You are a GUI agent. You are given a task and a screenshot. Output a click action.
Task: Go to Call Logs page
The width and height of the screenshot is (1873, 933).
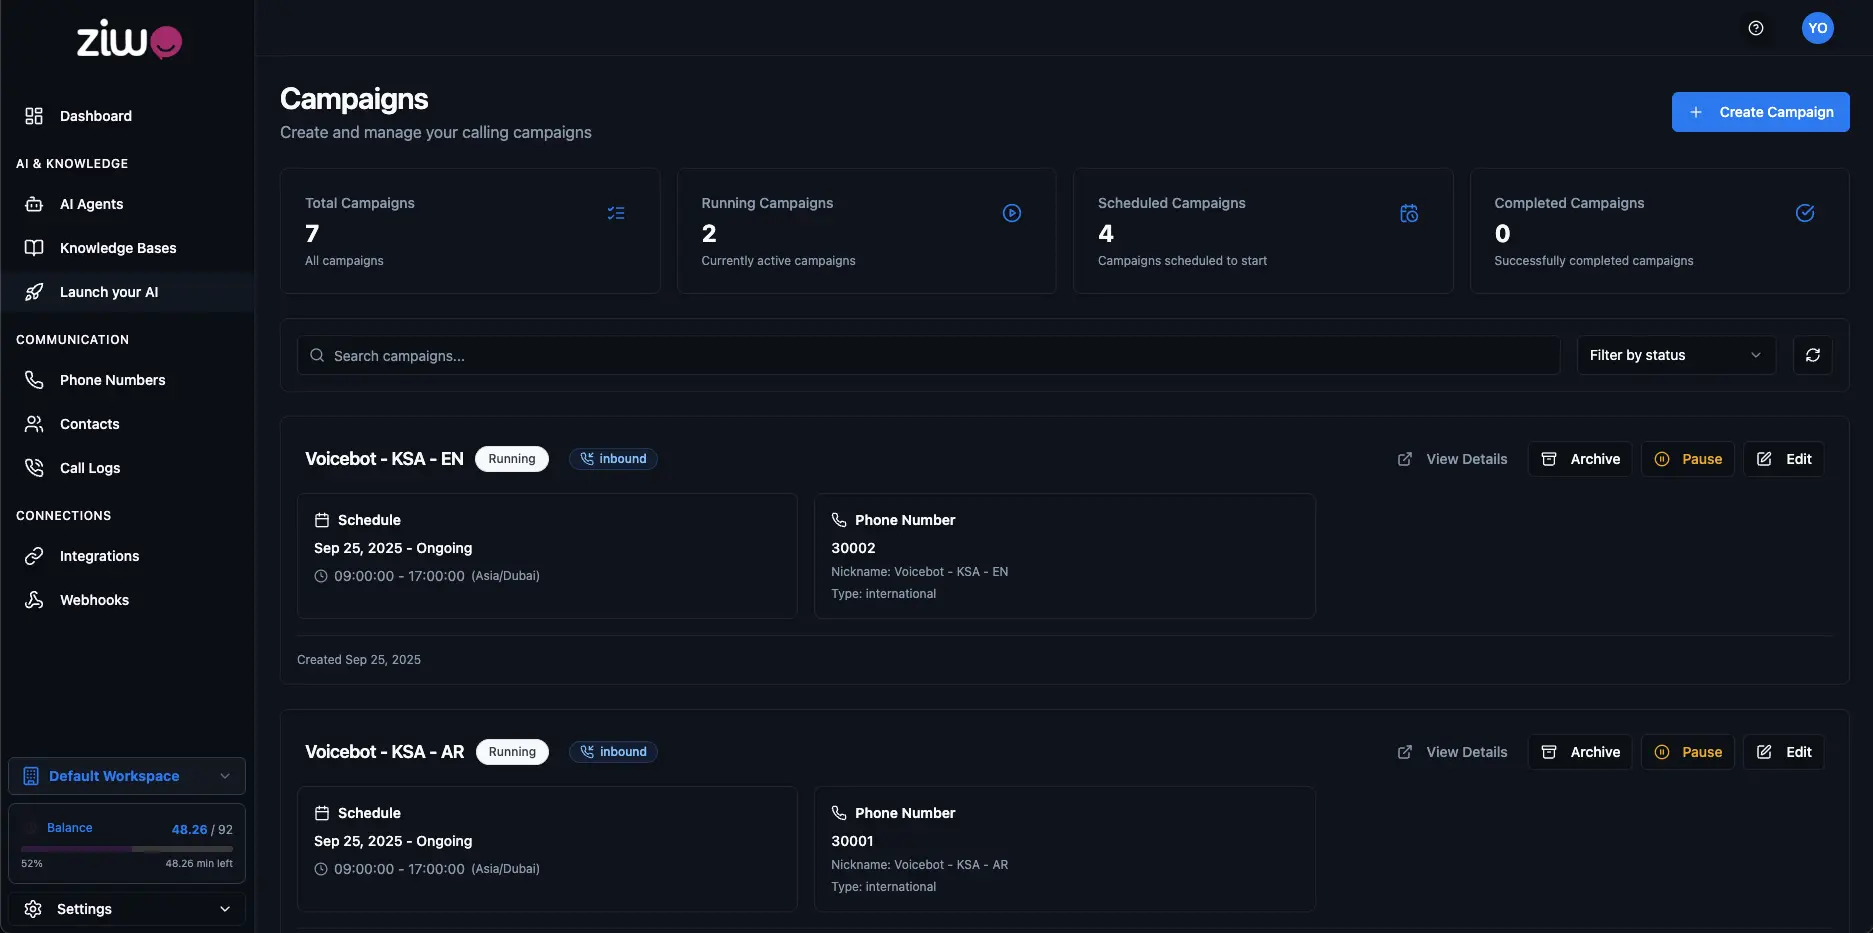[89, 468]
